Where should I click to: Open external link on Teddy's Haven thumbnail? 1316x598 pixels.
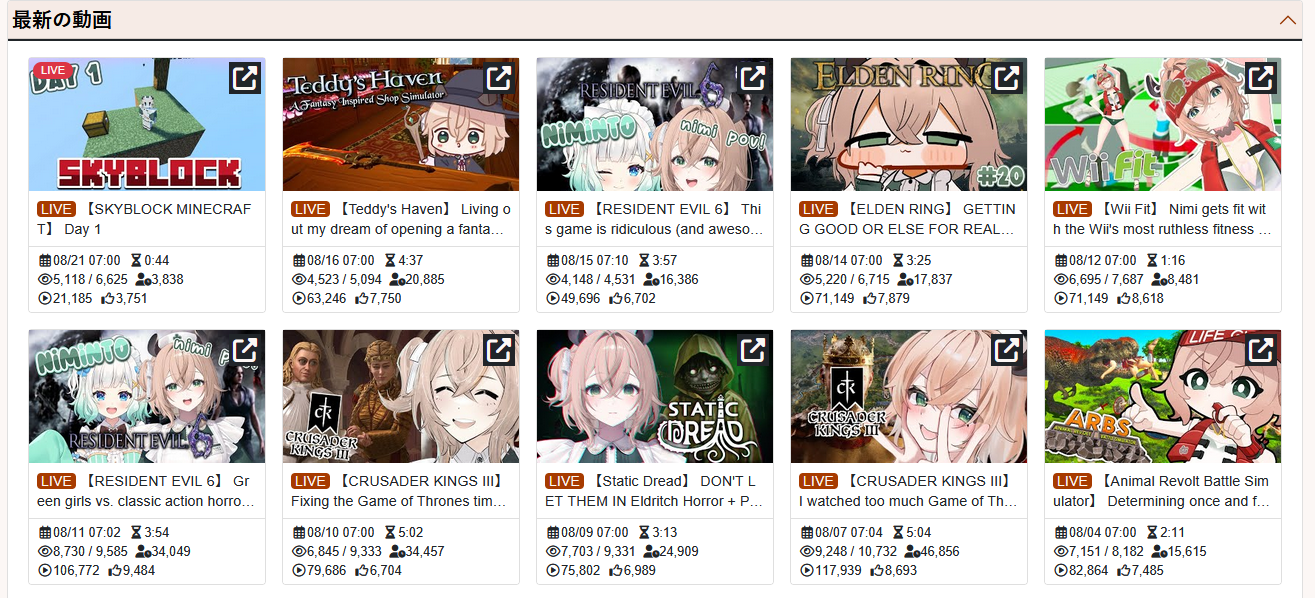click(x=499, y=78)
